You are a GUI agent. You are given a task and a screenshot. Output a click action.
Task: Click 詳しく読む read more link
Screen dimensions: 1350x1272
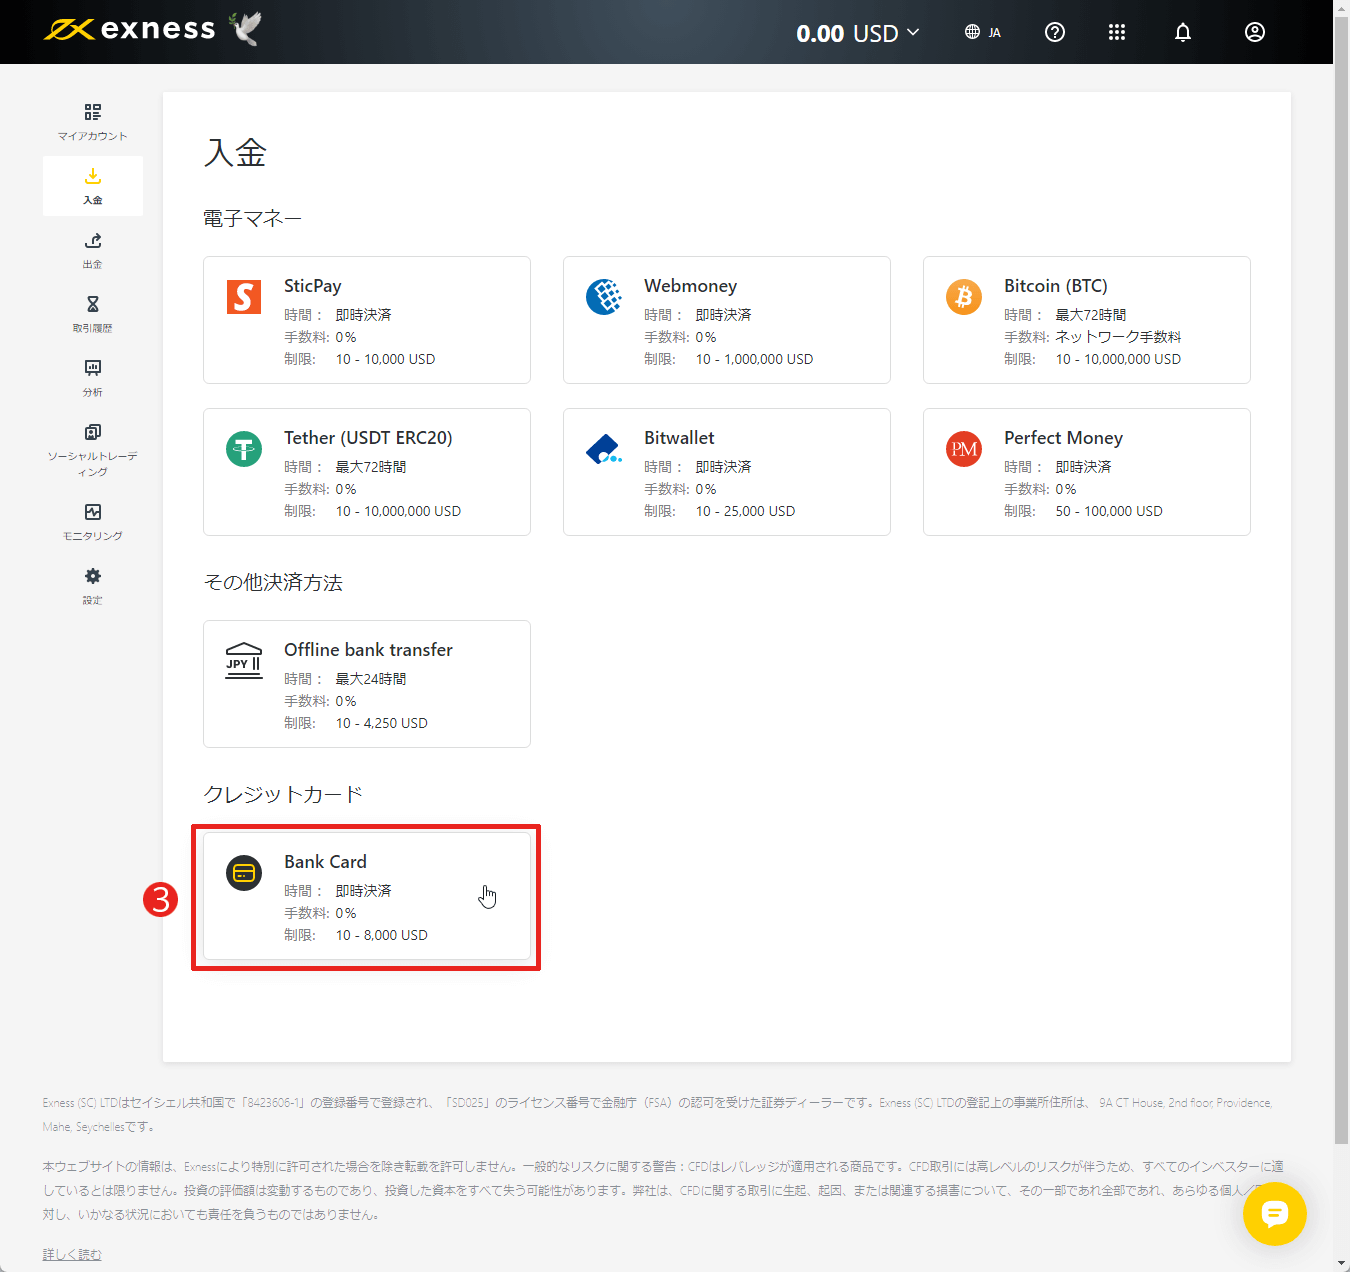72,1254
